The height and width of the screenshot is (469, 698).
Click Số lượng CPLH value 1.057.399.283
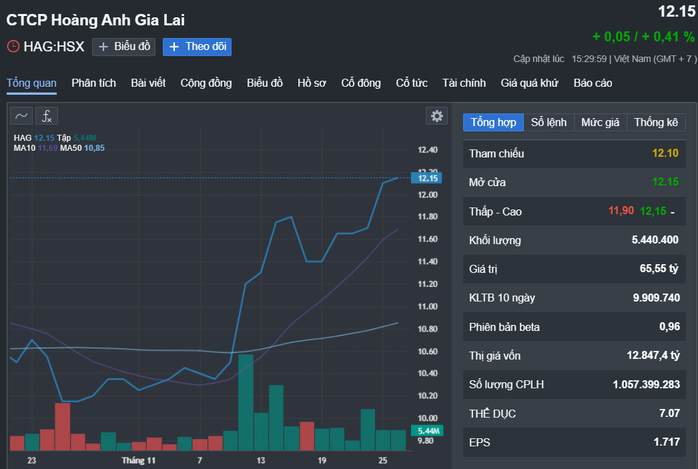646,385
